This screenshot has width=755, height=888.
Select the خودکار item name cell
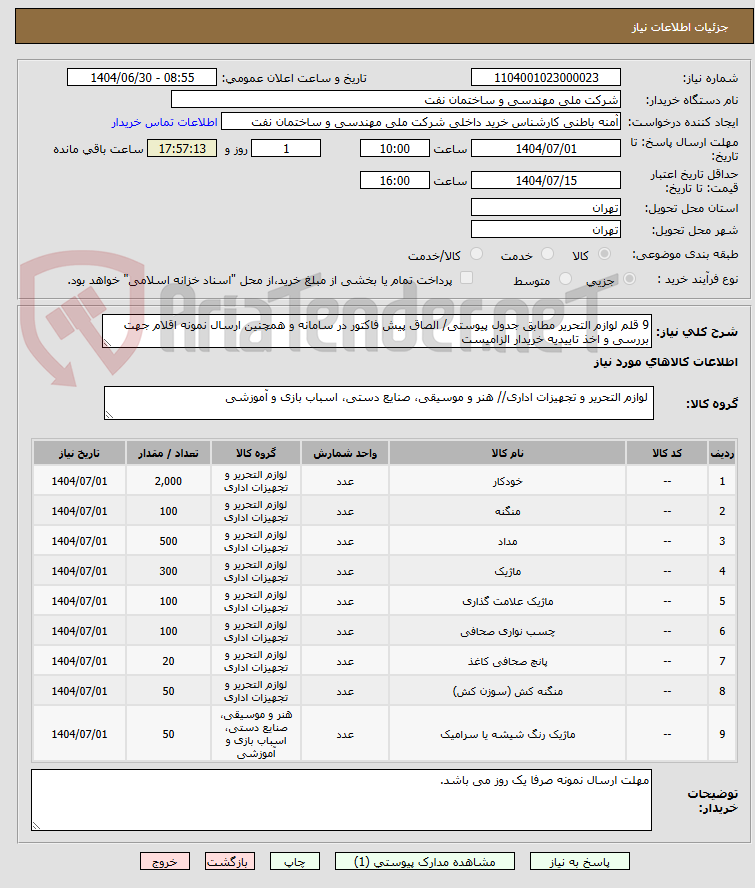coord(507,481)
